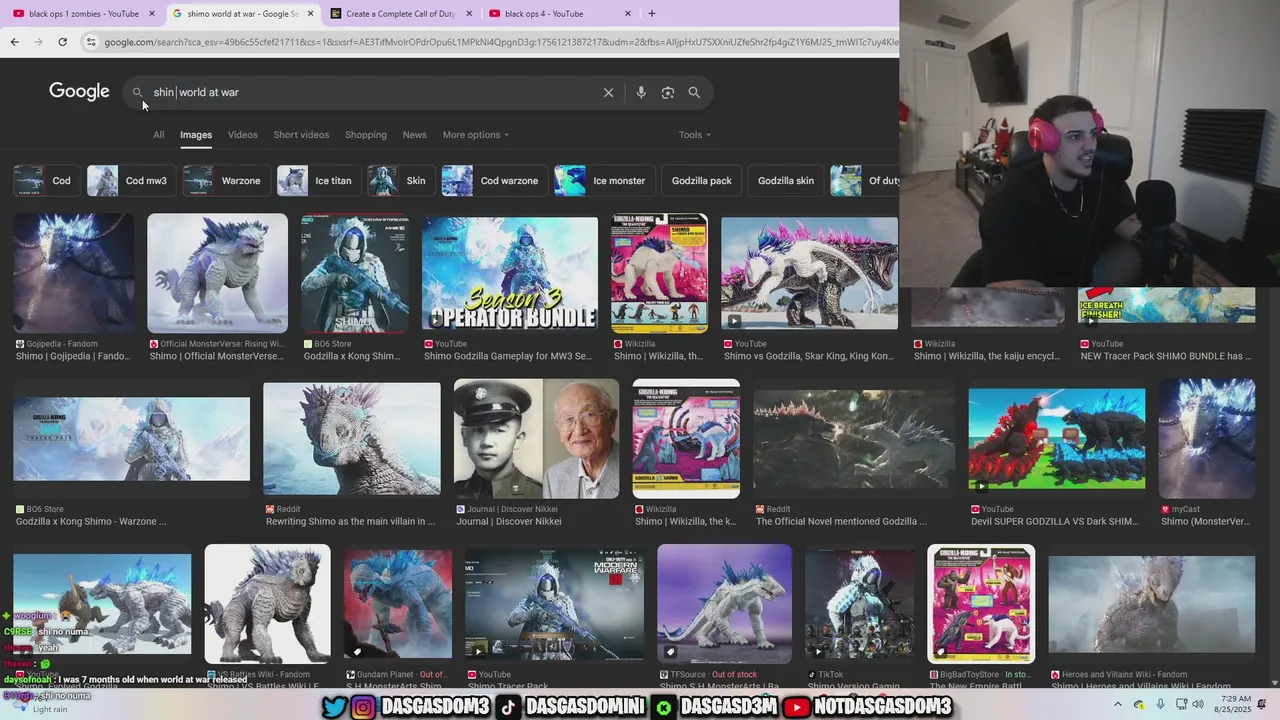Open the site info icon in address bar
1280x720 pixels.
[x=91, y=42]
